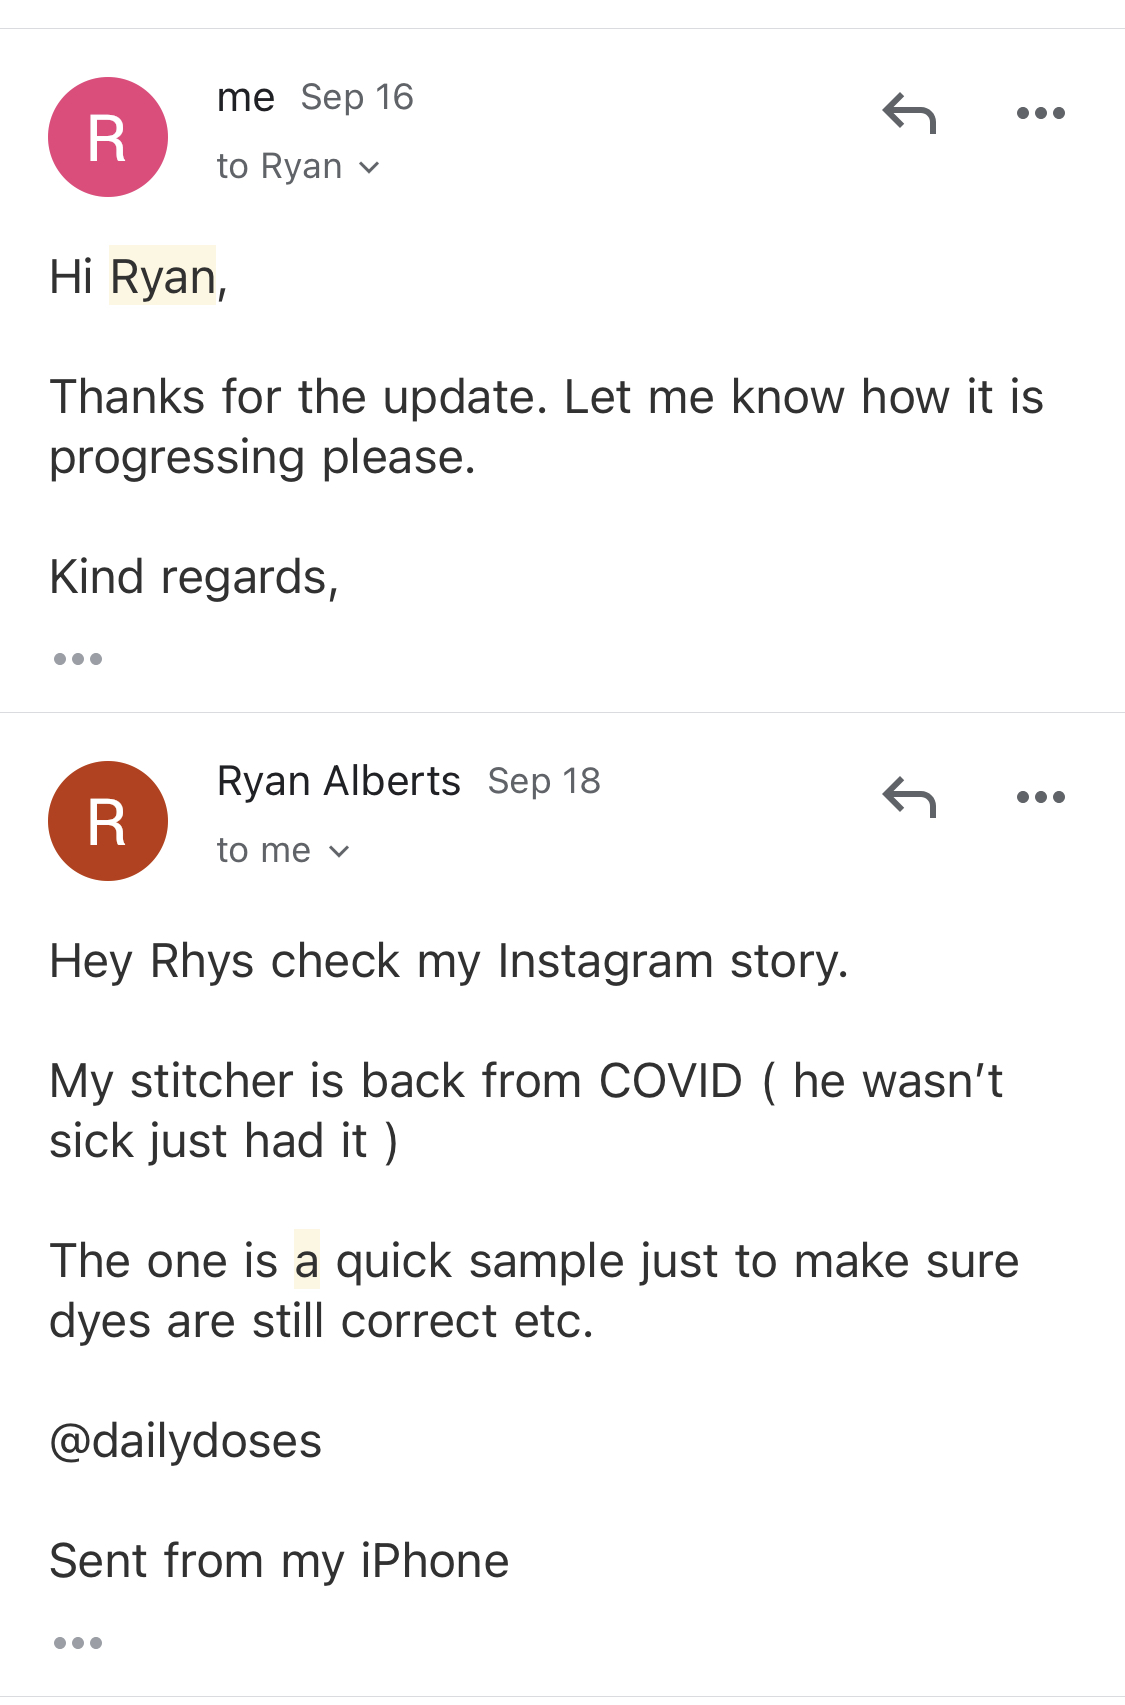Viewport: 1125px width, 1705px height.
Task: Tap the Sep 16 date label
Action: point(357,97)
